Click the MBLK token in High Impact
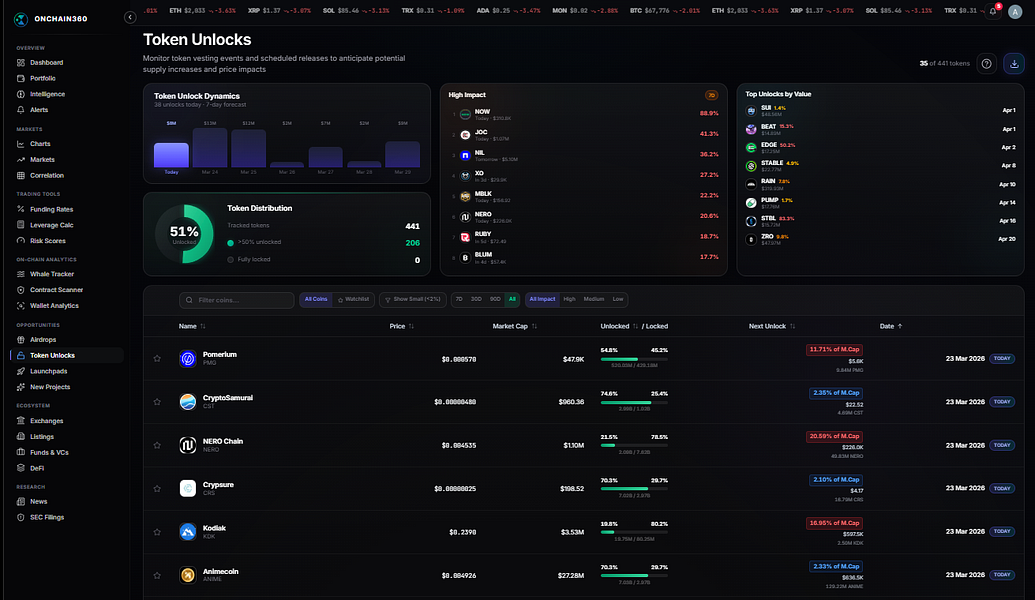1035x600 pixels. pyautogui.click(x=584, y=196)
